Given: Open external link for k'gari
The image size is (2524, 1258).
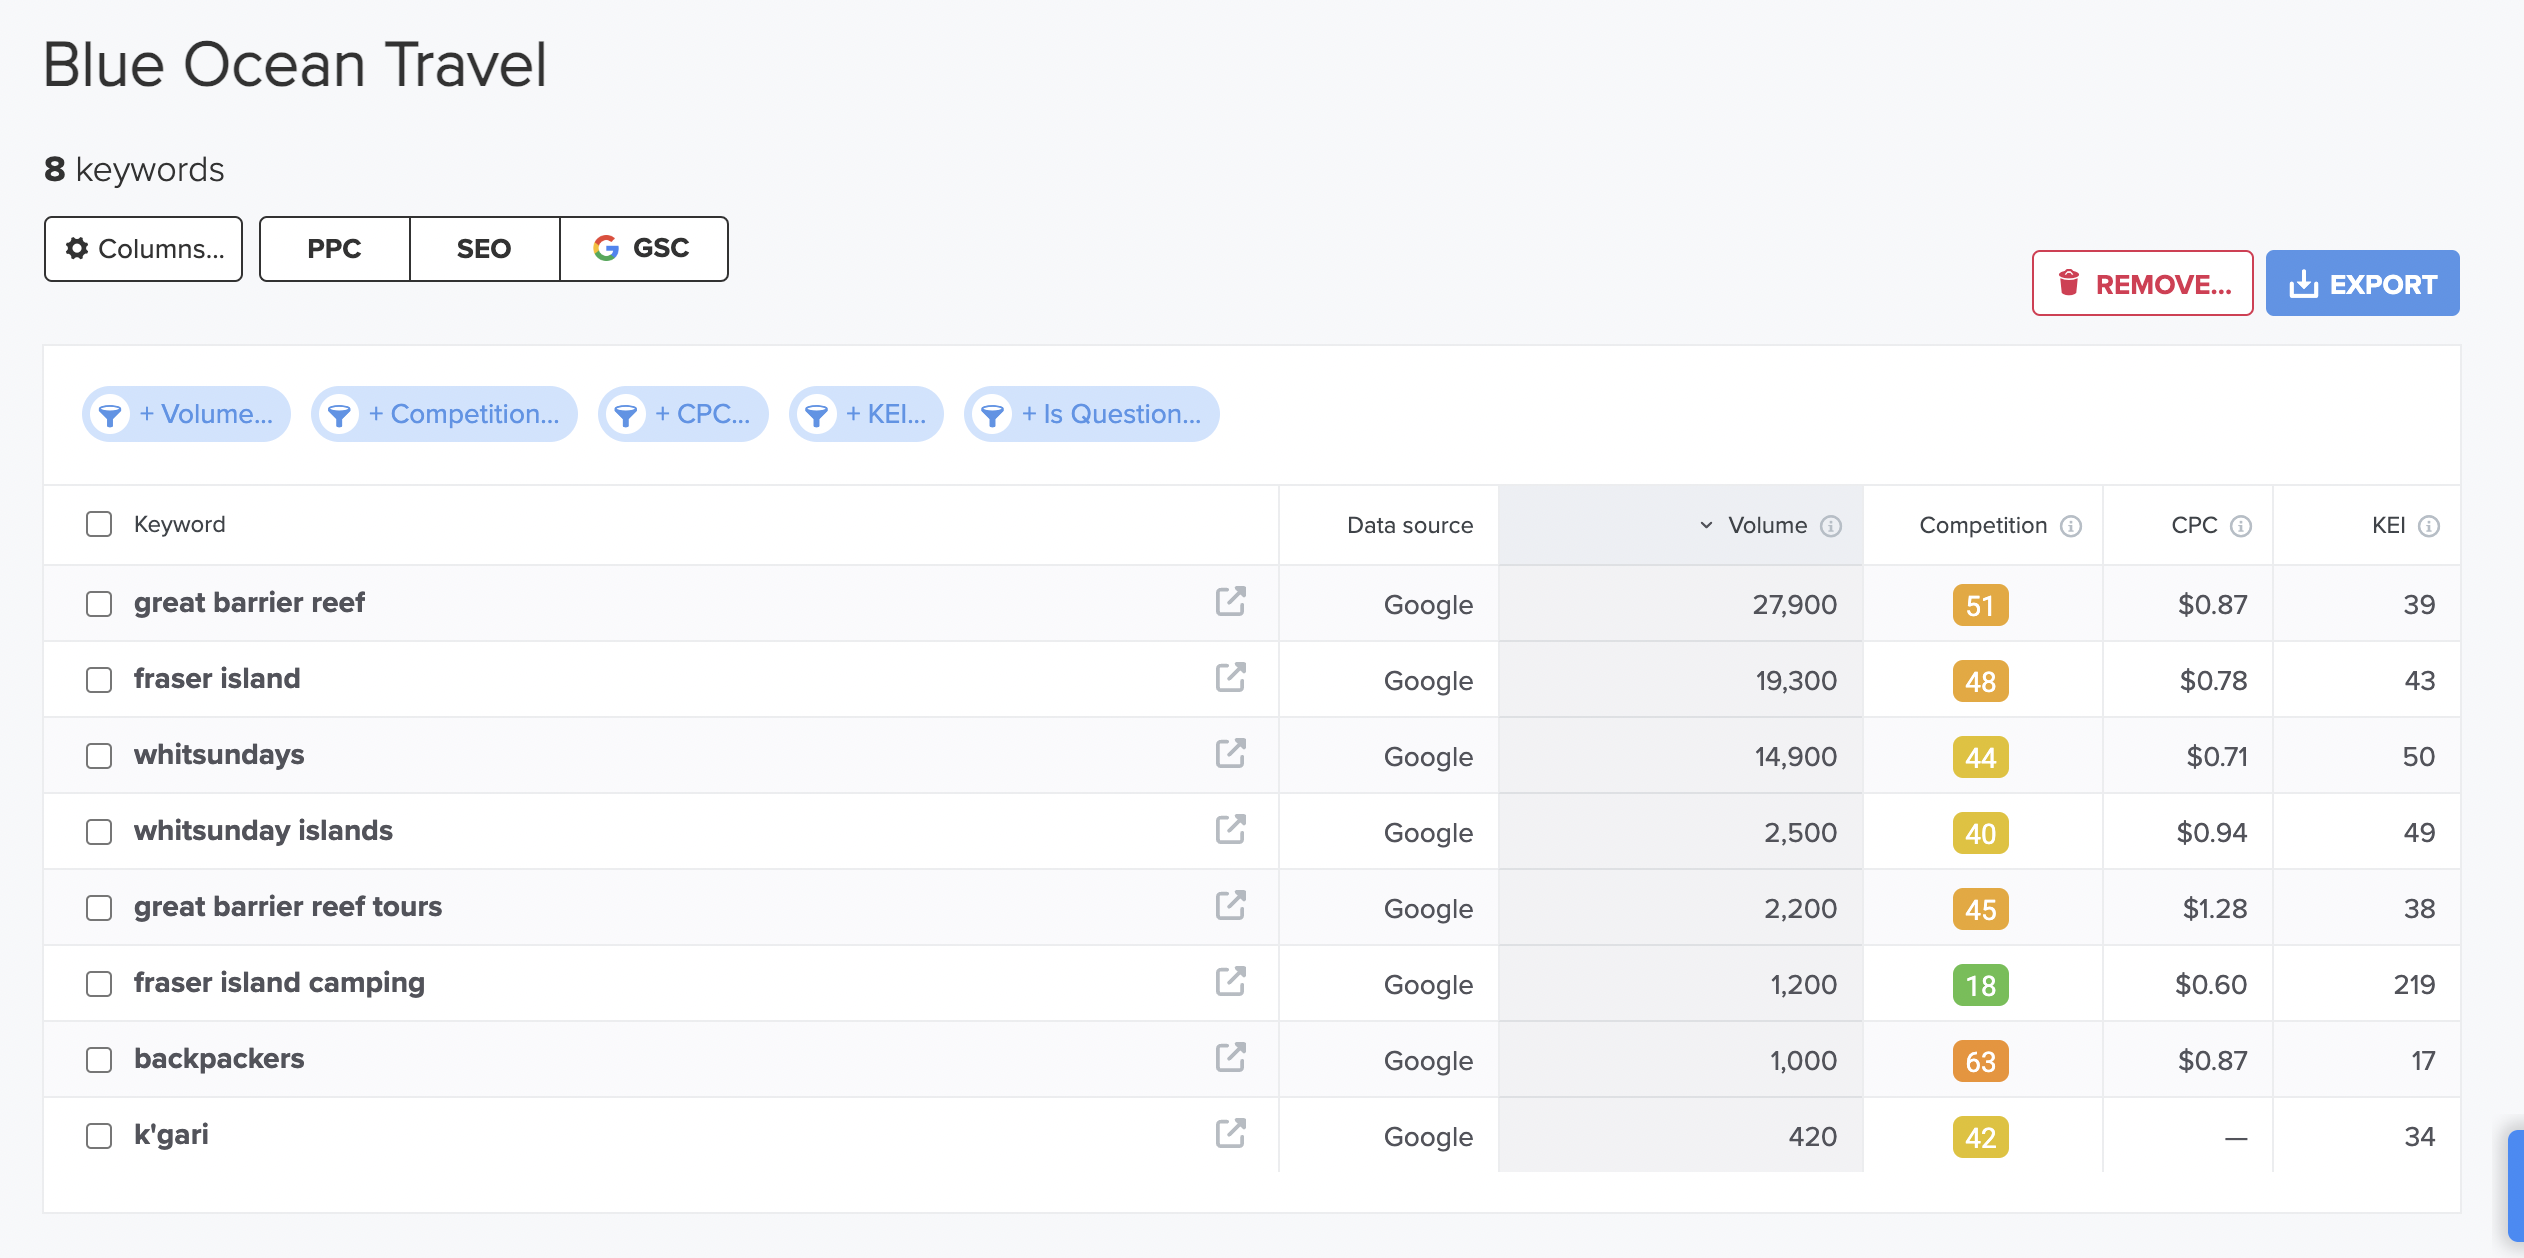Looking at the screenshot, I should pos(1230,1133).
